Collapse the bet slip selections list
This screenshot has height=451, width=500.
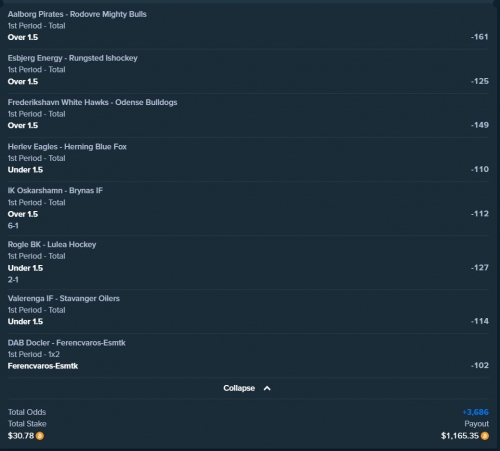(x=247, y=388)
